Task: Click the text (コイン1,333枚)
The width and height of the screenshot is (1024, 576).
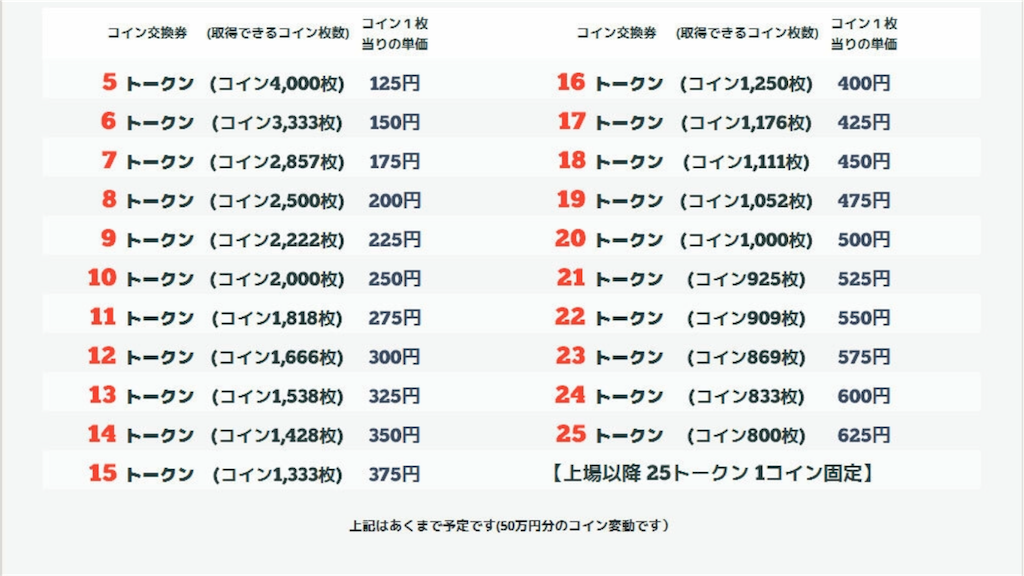Action: coord(277,475)
